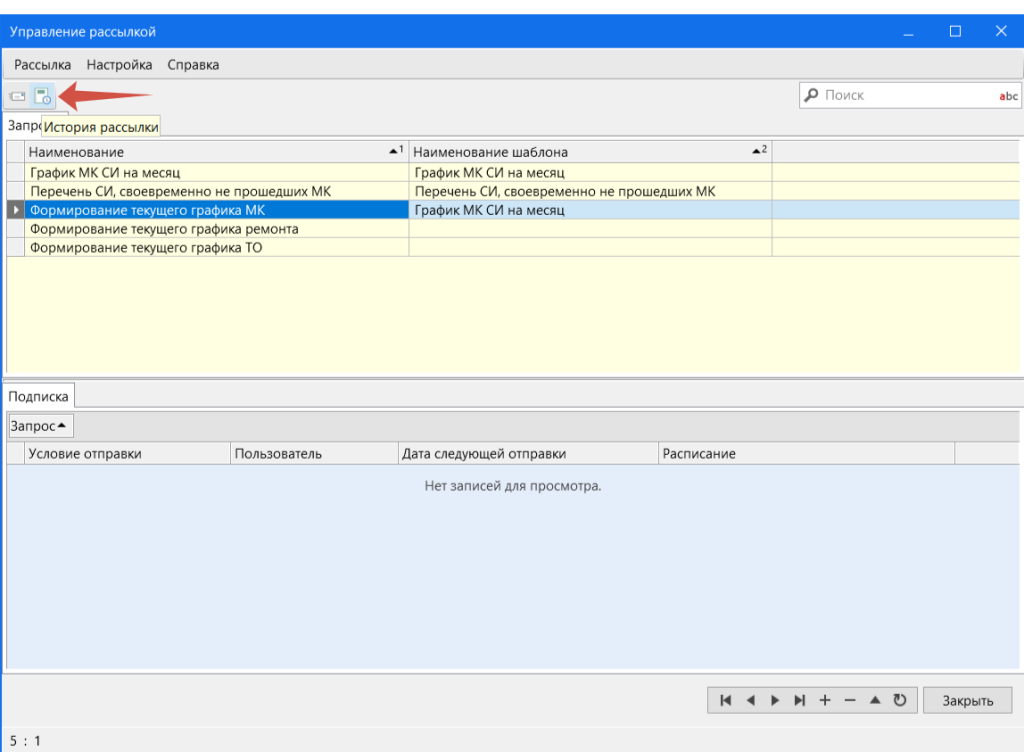
Task: Open the Рассылка menu
Action: (x=42, y=65)
